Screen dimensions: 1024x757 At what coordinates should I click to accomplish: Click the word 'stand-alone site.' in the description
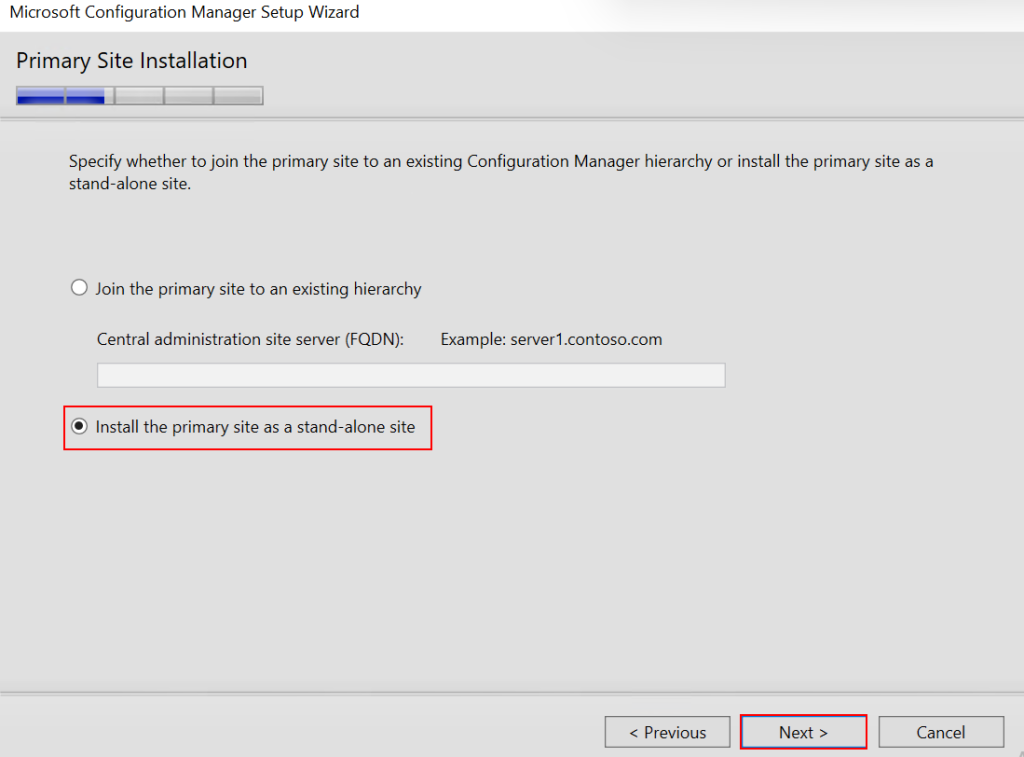click(x=129, y=185)
